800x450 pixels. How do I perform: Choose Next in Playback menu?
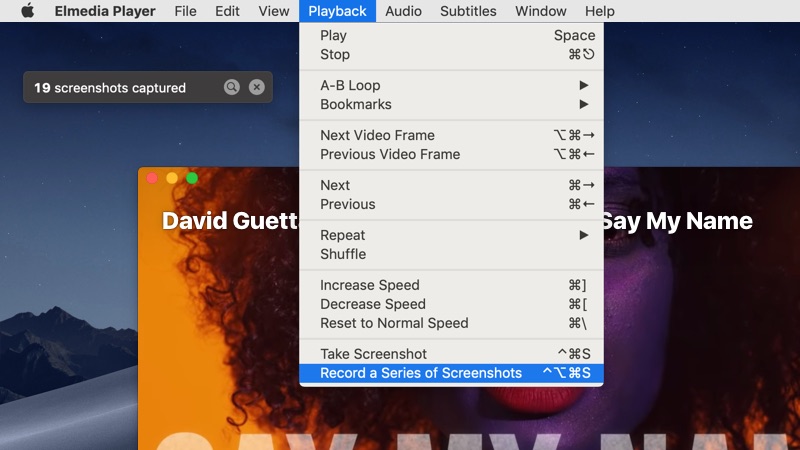tap(452, 185)
